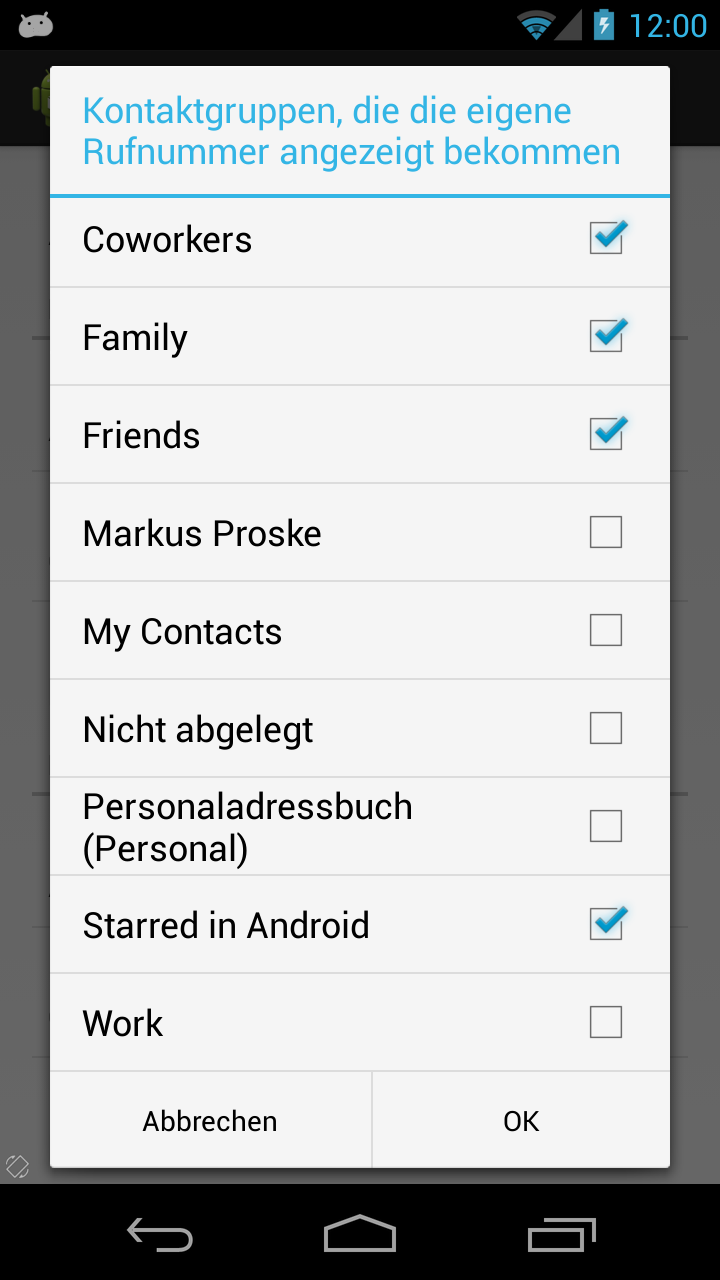The image size is (720, 1280).
Task: Tap the Wi-Fi status bar icon
Action: click(536, 25)
